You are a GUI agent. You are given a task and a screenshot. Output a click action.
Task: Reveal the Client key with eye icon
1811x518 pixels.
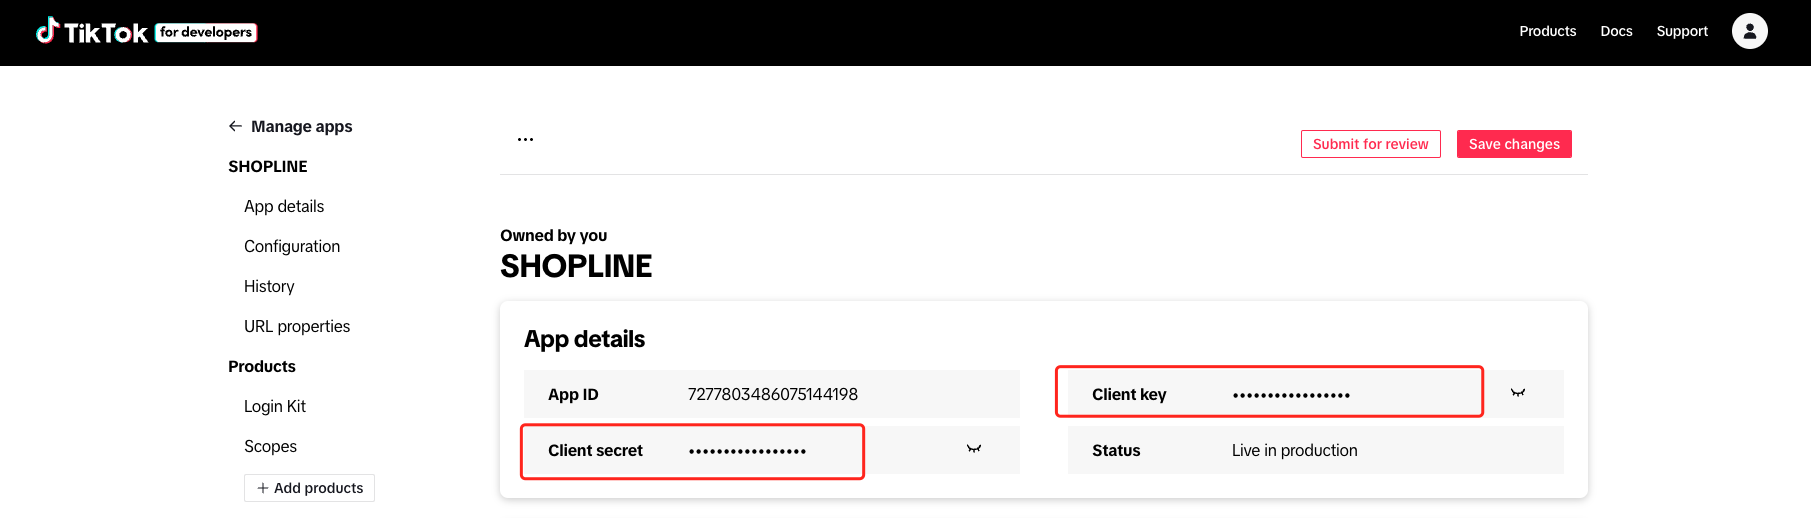point(1518,393)
